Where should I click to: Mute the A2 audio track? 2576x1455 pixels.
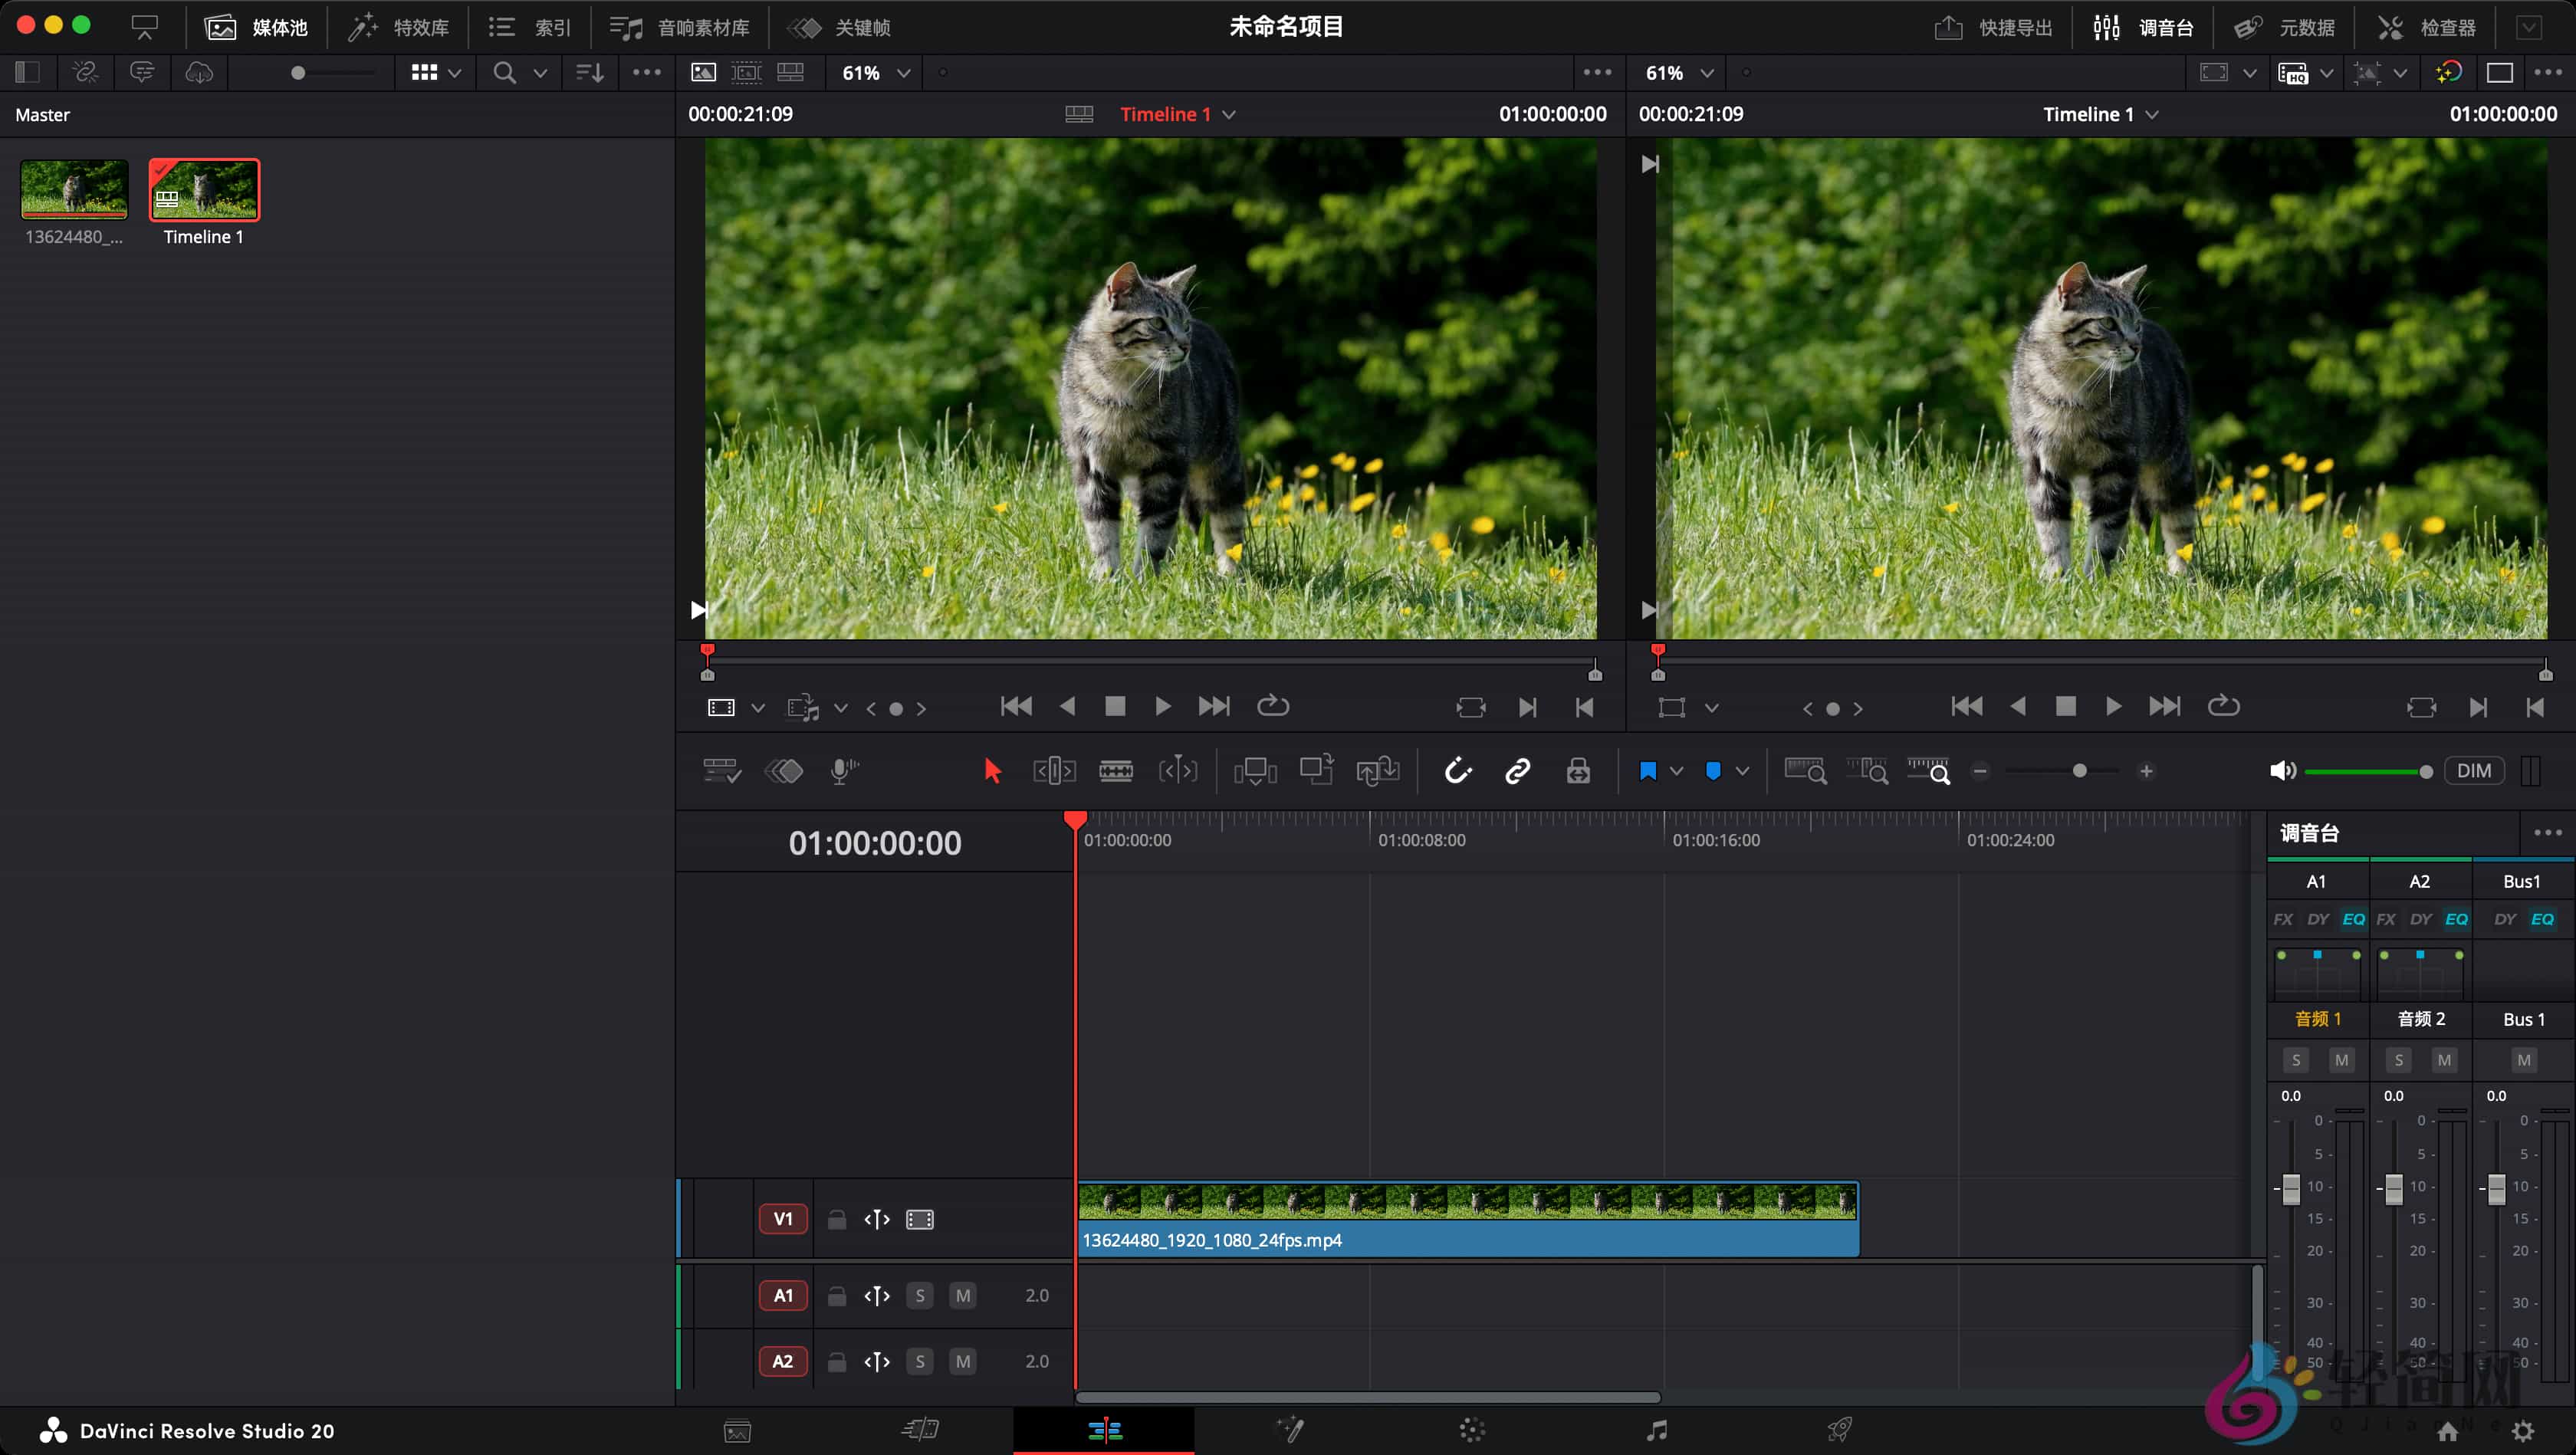coord(962,1361)
